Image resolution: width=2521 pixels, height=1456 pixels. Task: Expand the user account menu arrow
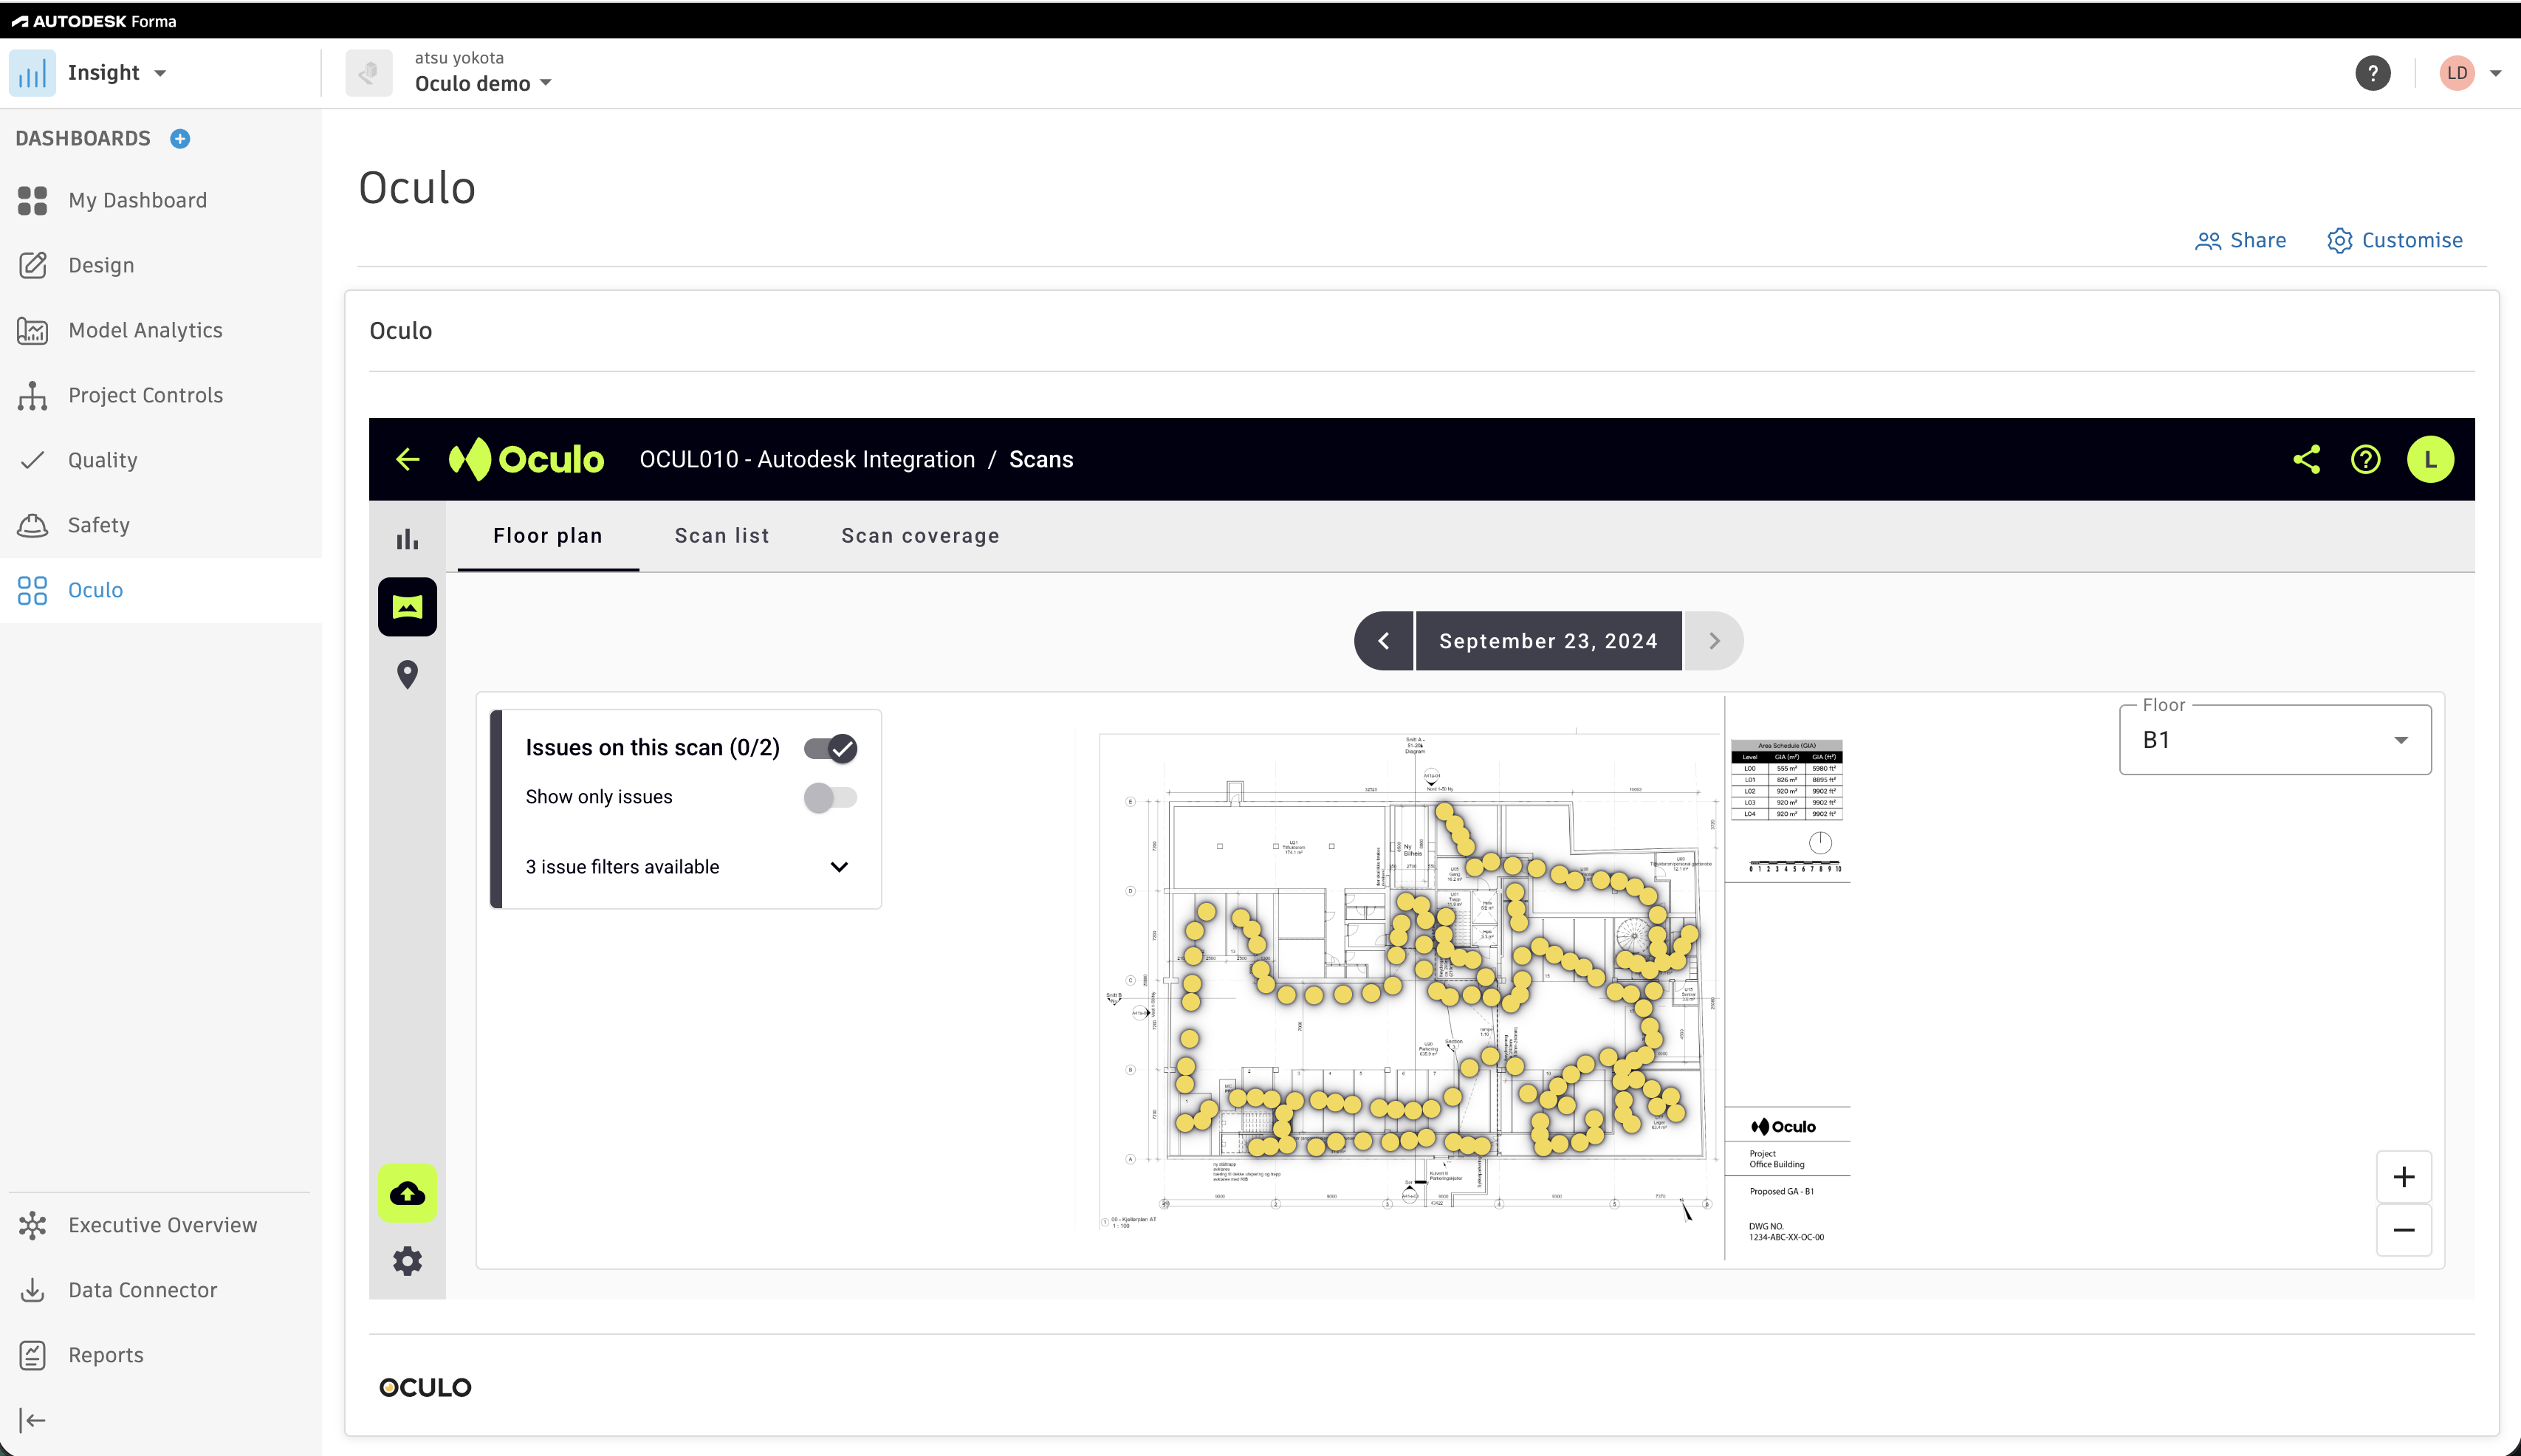click(2495, 73)
